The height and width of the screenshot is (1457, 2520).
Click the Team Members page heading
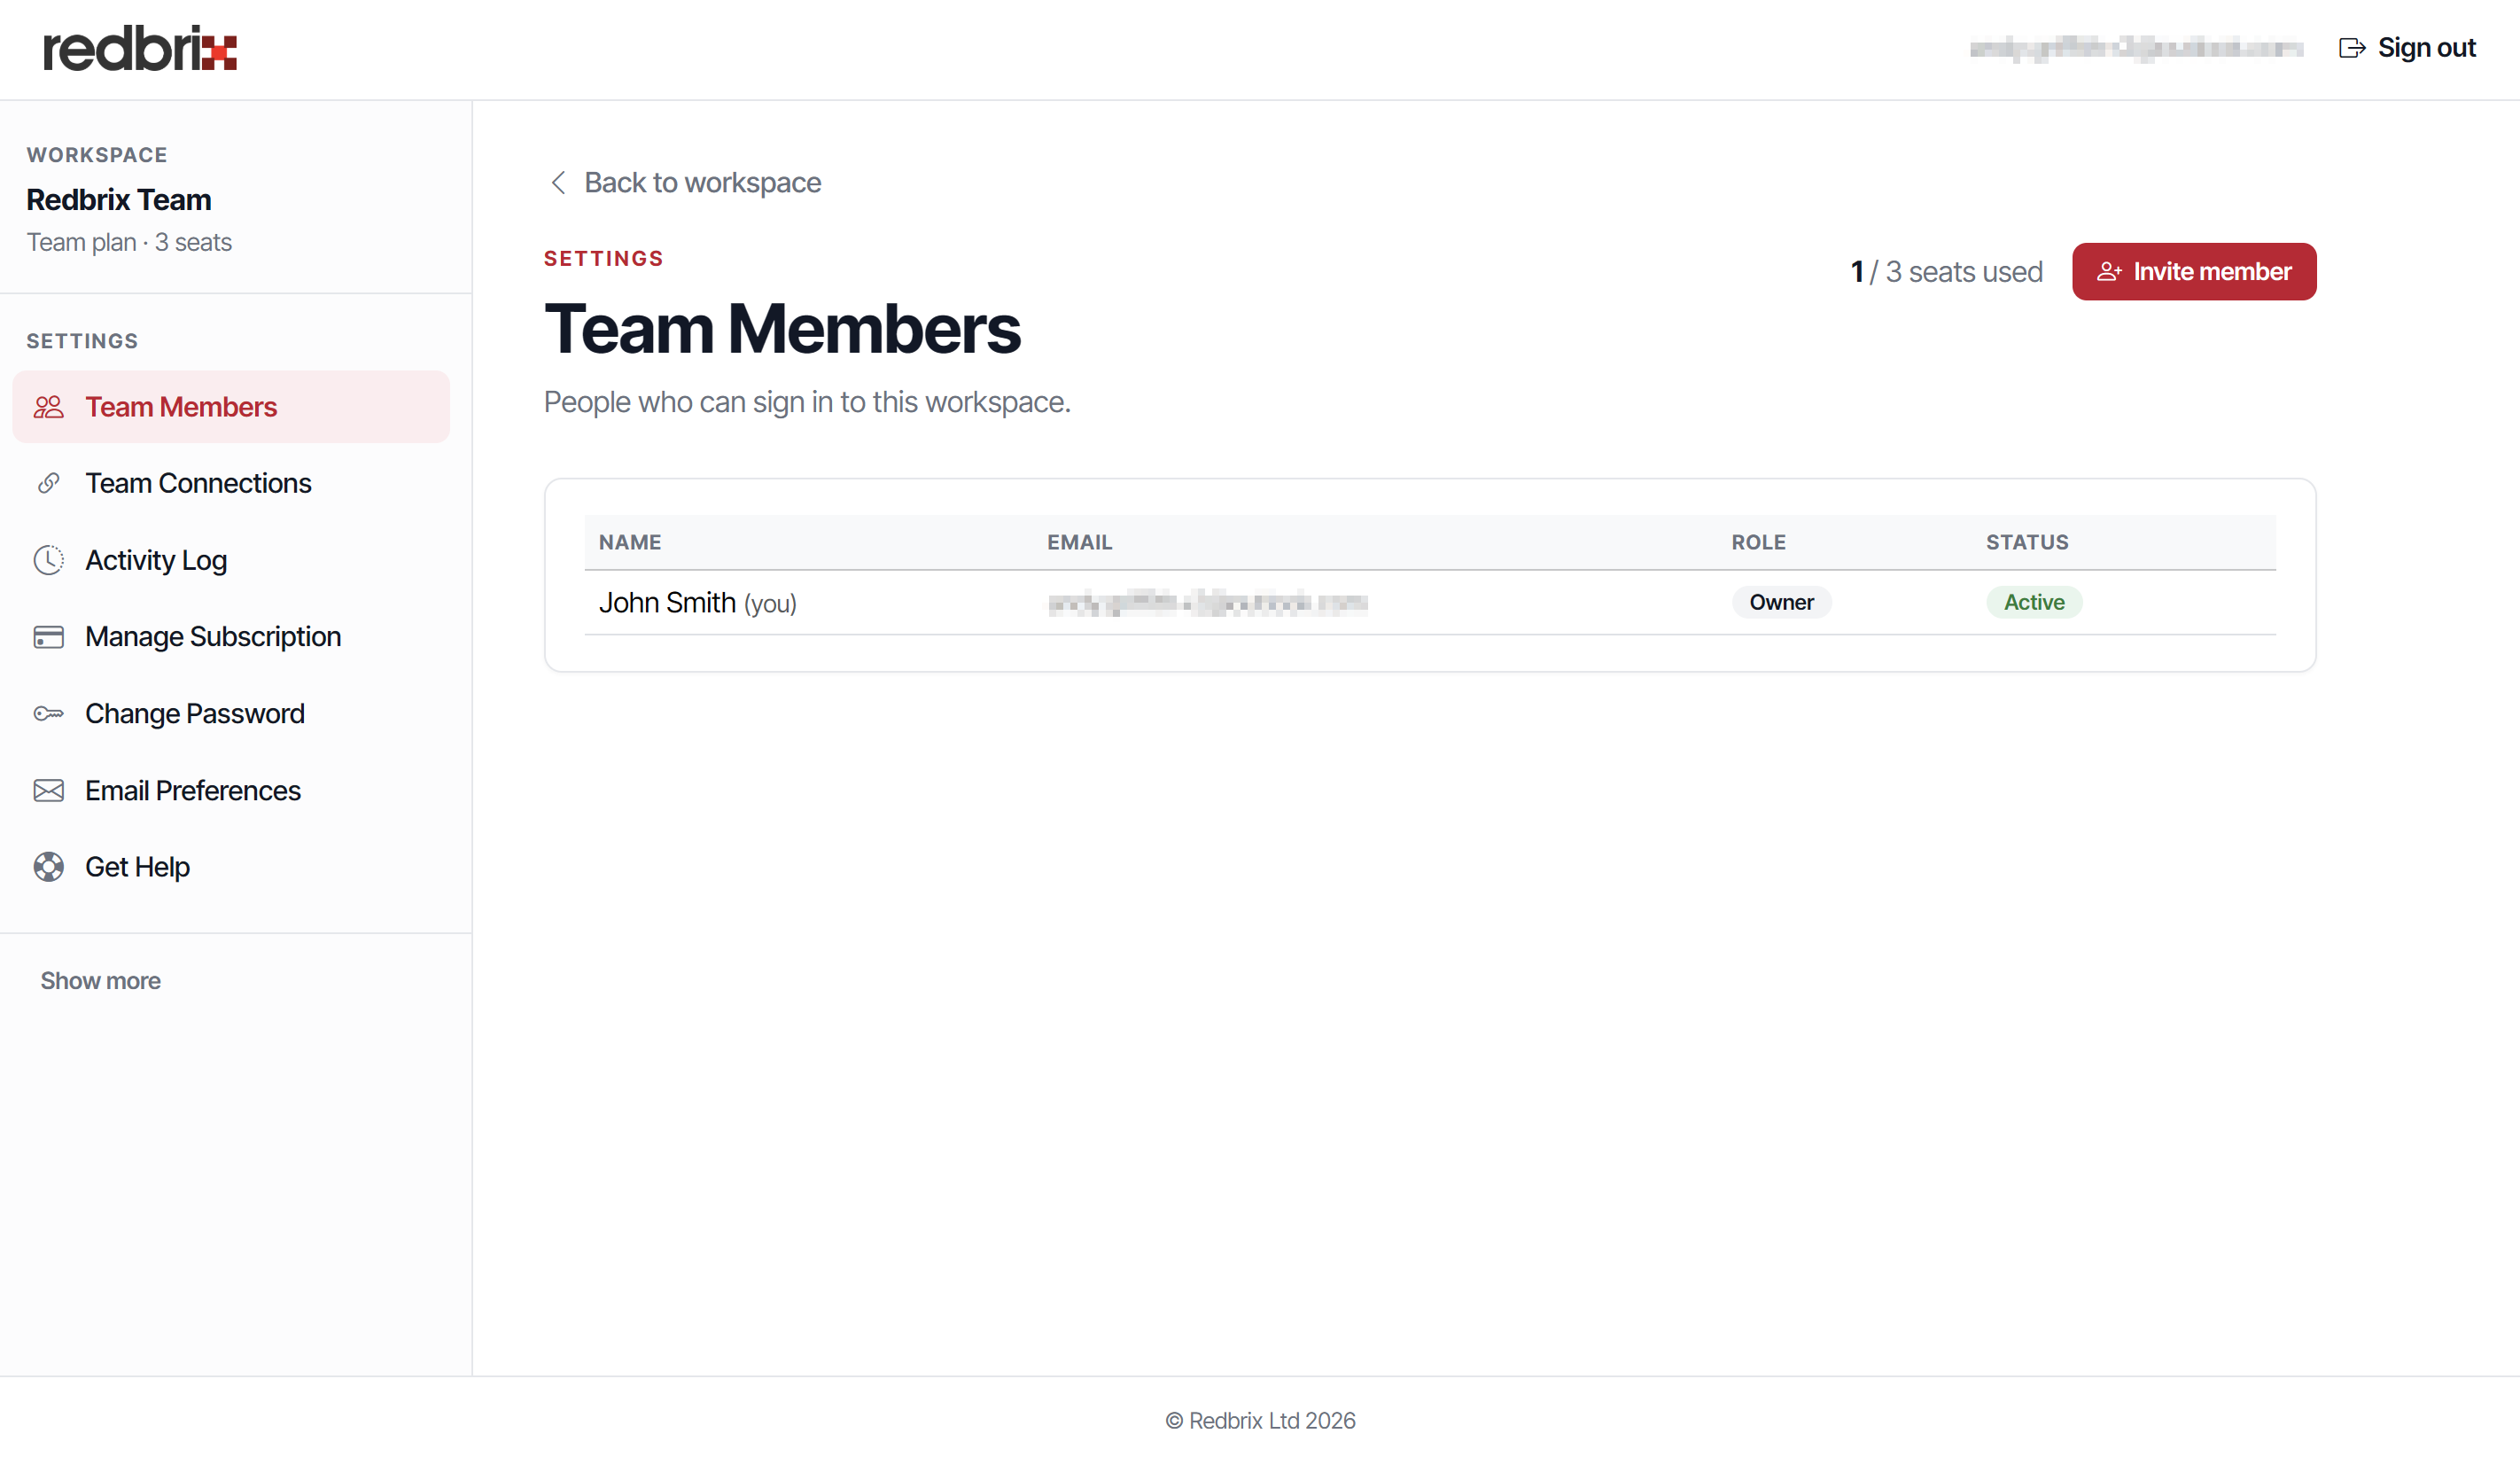tap(782, 329)
